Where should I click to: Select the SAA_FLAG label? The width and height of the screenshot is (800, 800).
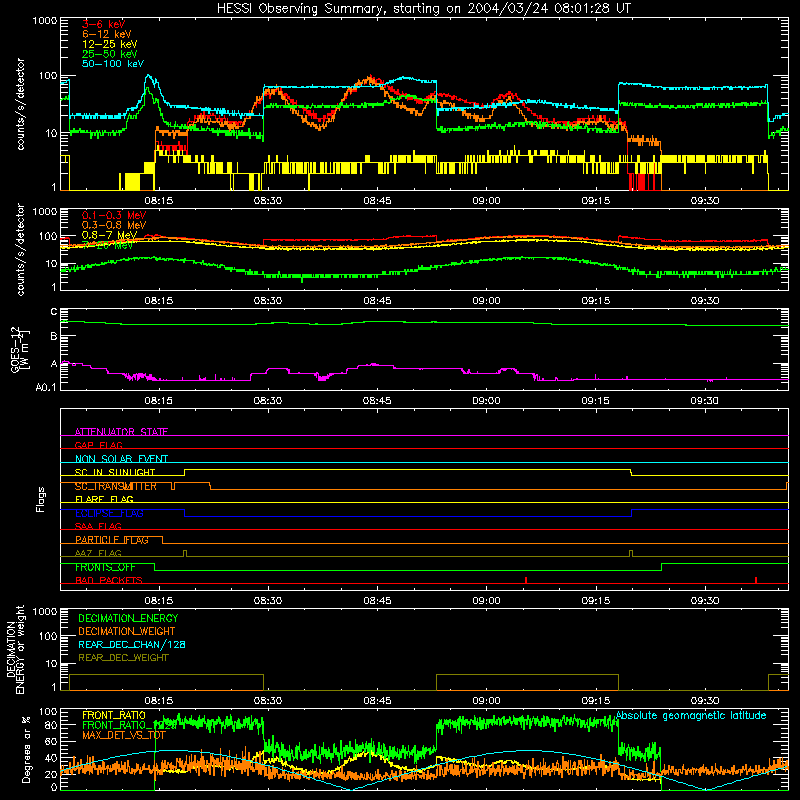pos(98,526)
